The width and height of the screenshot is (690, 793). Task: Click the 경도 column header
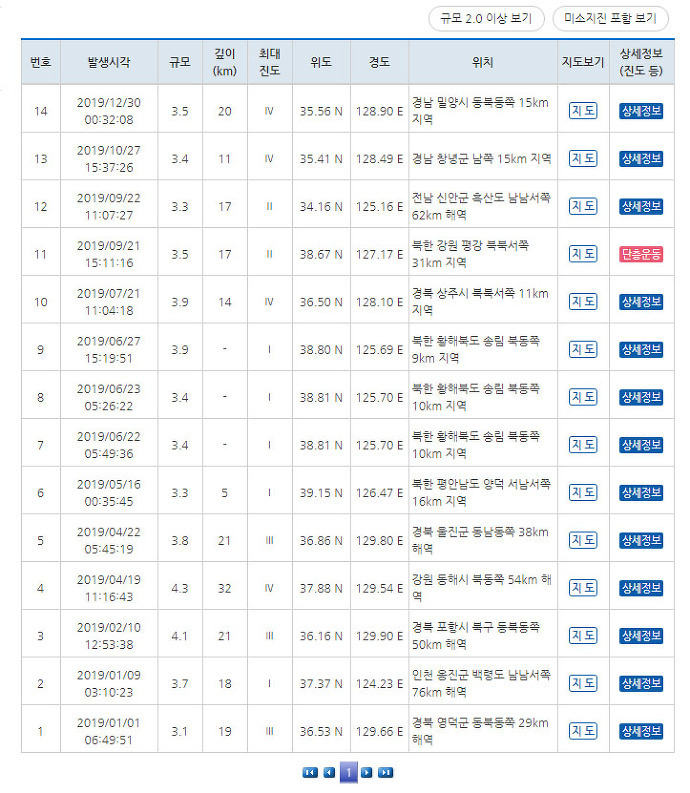[x=379, y=62]
